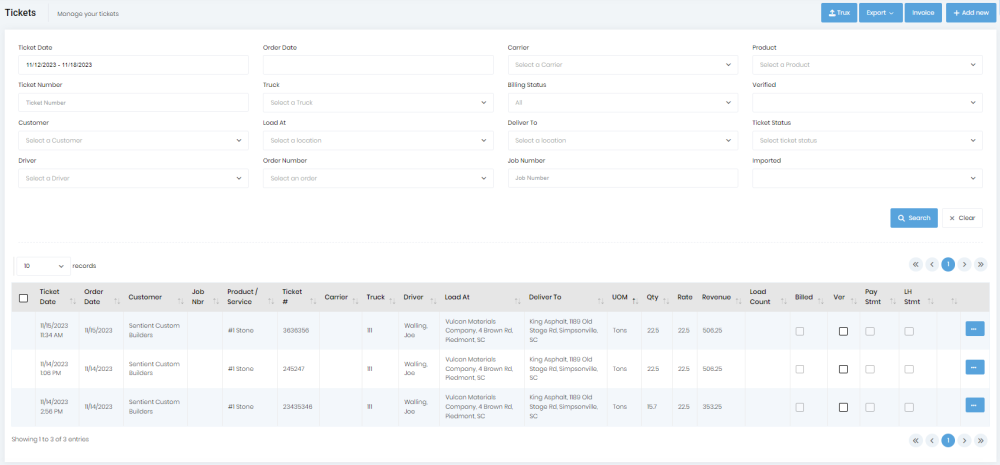Viewport: 1000px width, 465px height.
Task: Open the Export menu
Action: click(x=879, y=13)
